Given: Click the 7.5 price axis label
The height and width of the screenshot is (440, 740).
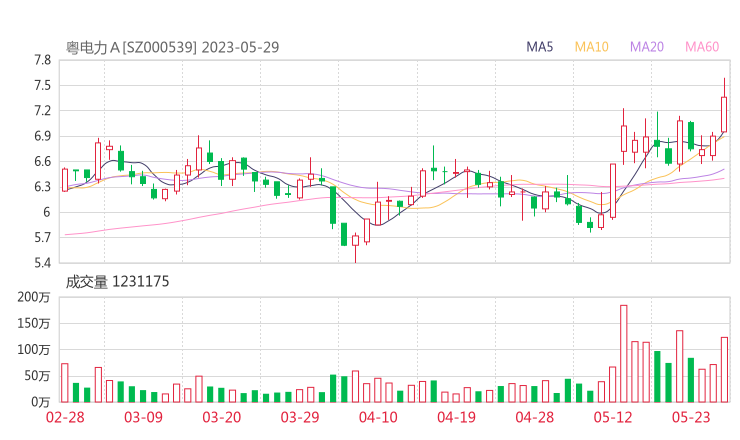Looking at the screenshot, I should (x=42, y=85).
